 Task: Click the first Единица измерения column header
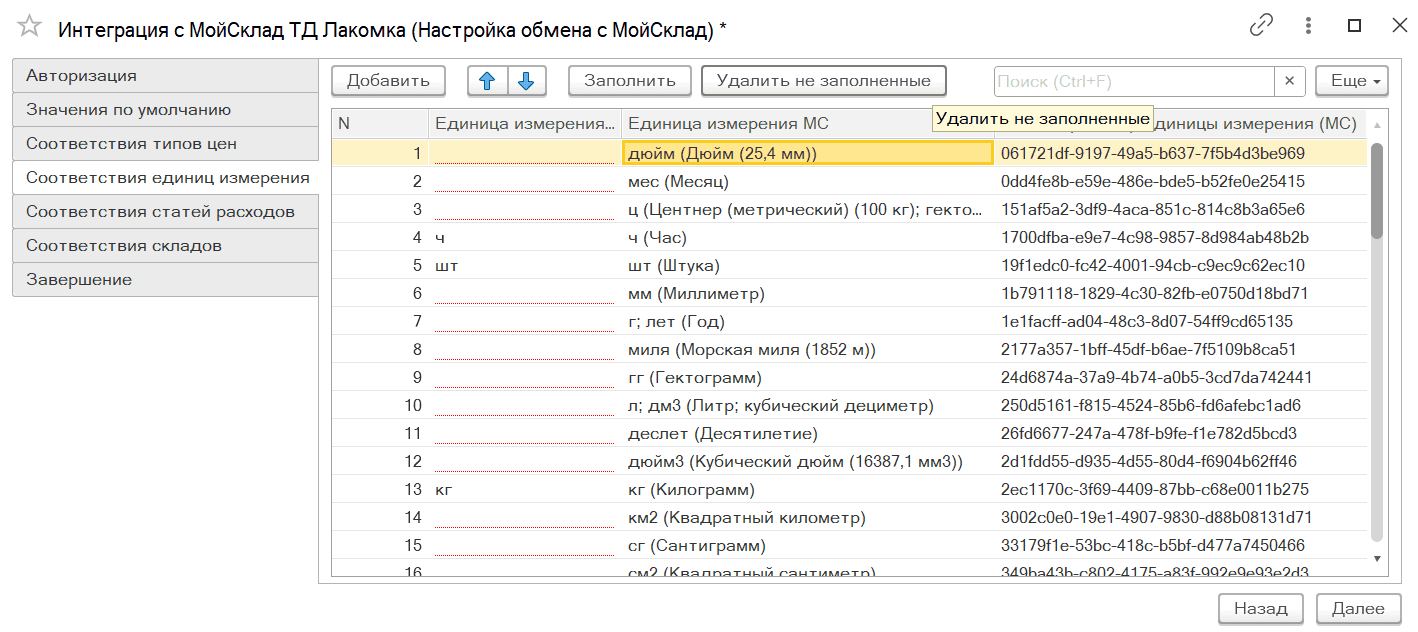(x=525, y=124)
